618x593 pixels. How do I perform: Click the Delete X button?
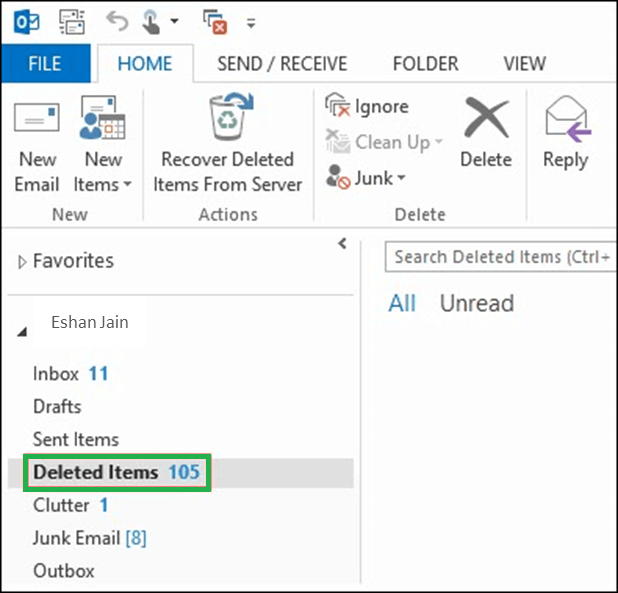pos(486,134)
